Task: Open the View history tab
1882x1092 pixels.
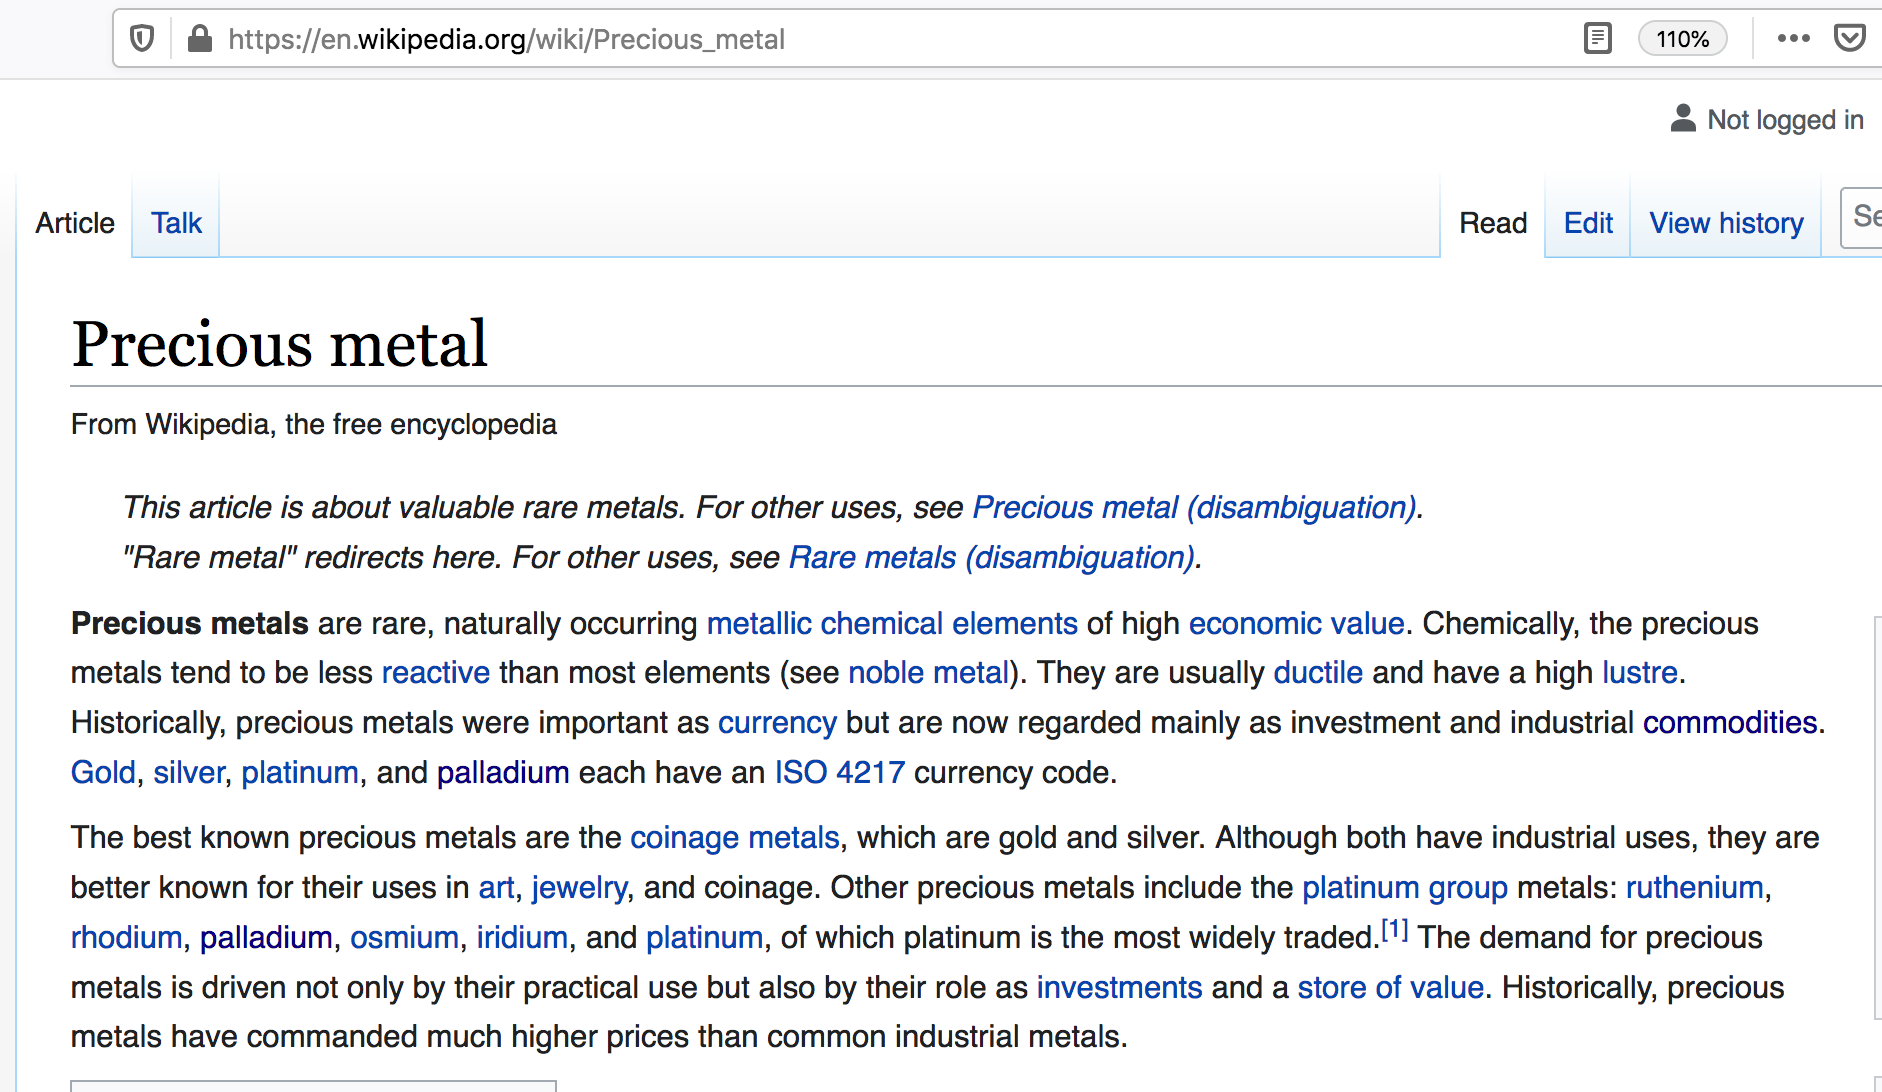Action: click(x=1726, y=223)
